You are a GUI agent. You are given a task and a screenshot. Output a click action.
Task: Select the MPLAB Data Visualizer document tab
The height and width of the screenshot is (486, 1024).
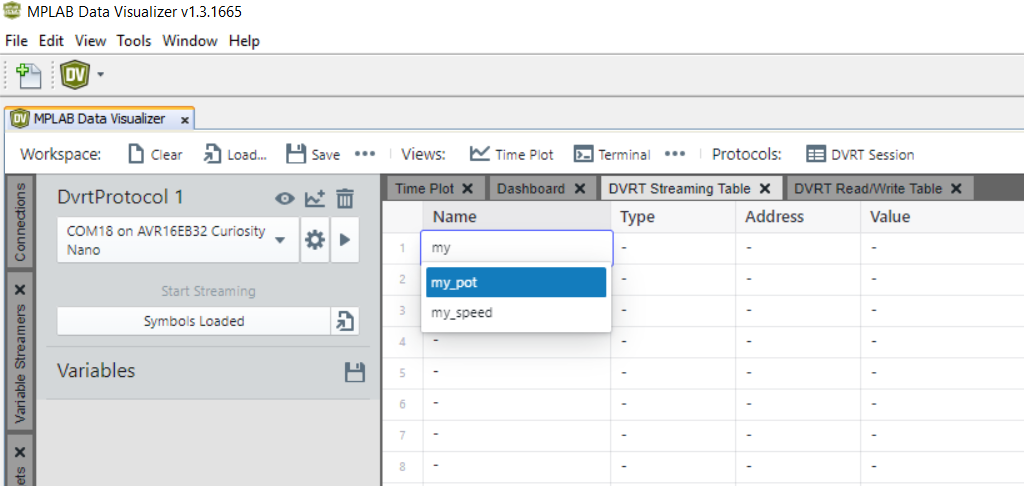click(98, 119)
